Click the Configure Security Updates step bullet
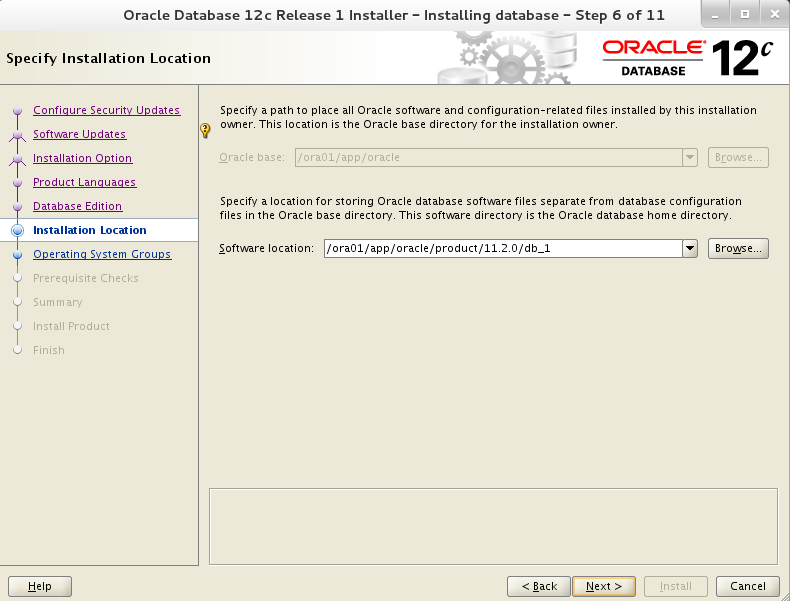Viewport: 790px width, 601px height. 17,111
